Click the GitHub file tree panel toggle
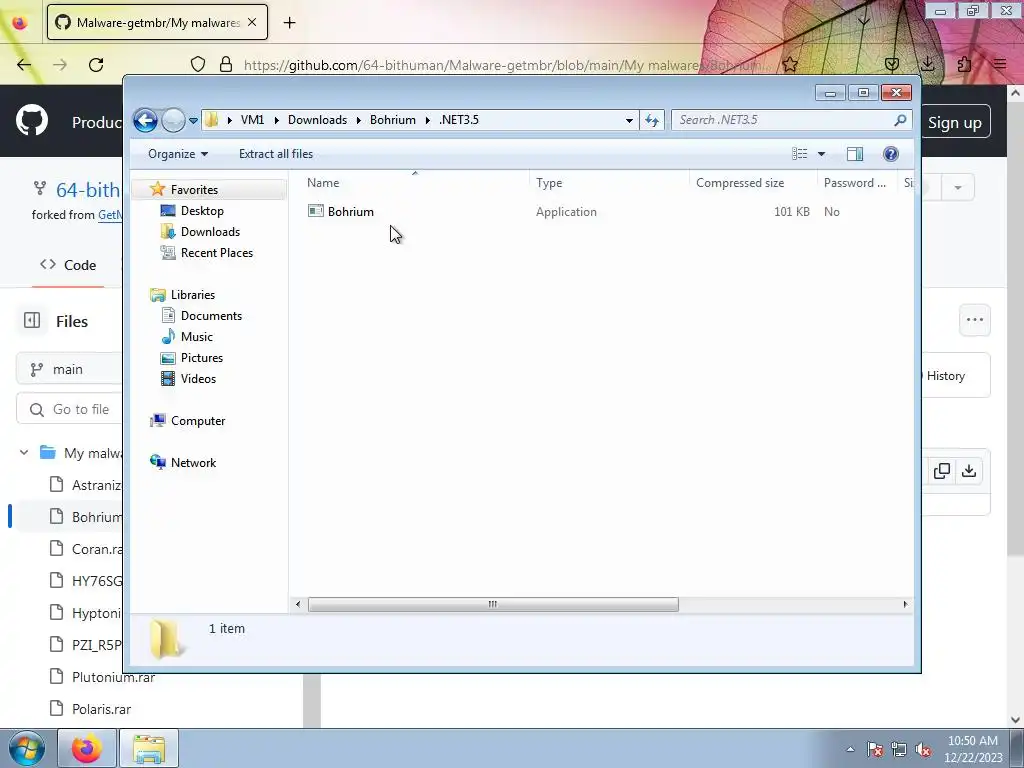Screen dimensions: 1024x768 point(32,321)
